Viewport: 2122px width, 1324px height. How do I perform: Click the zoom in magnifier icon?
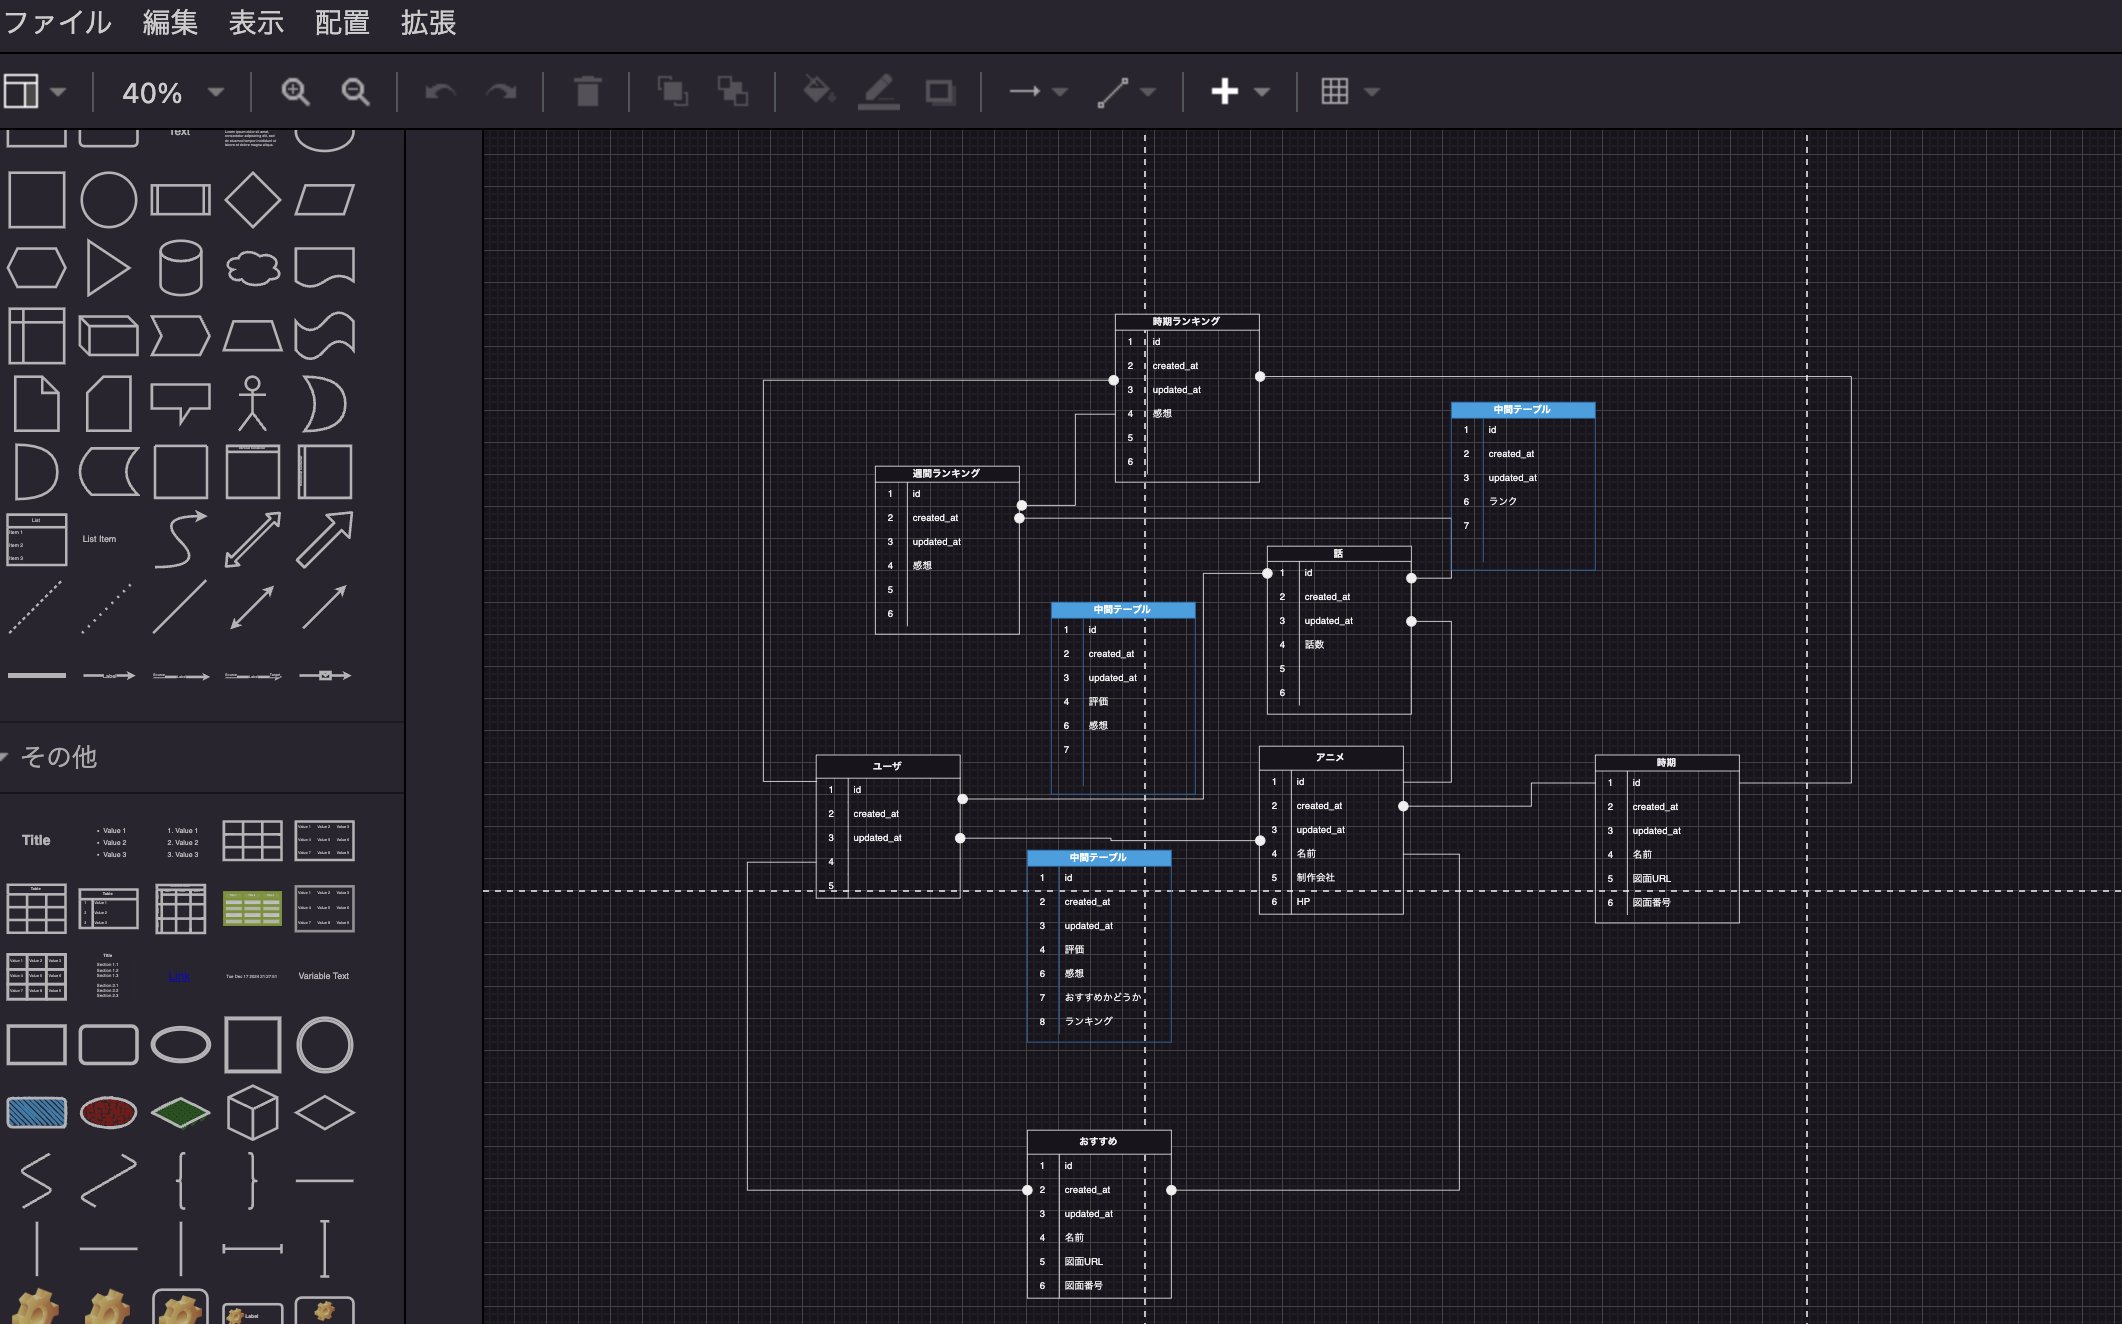point(295,92)
